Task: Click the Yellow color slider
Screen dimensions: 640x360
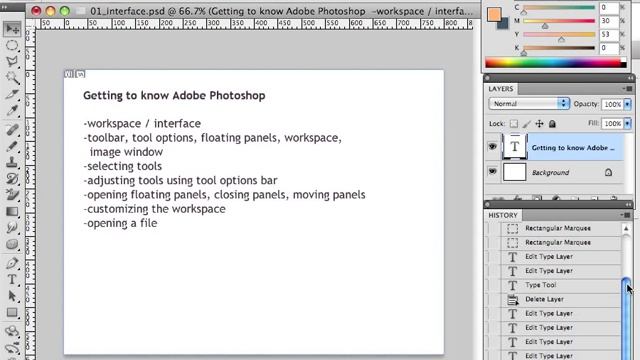Action: point(559,34)
